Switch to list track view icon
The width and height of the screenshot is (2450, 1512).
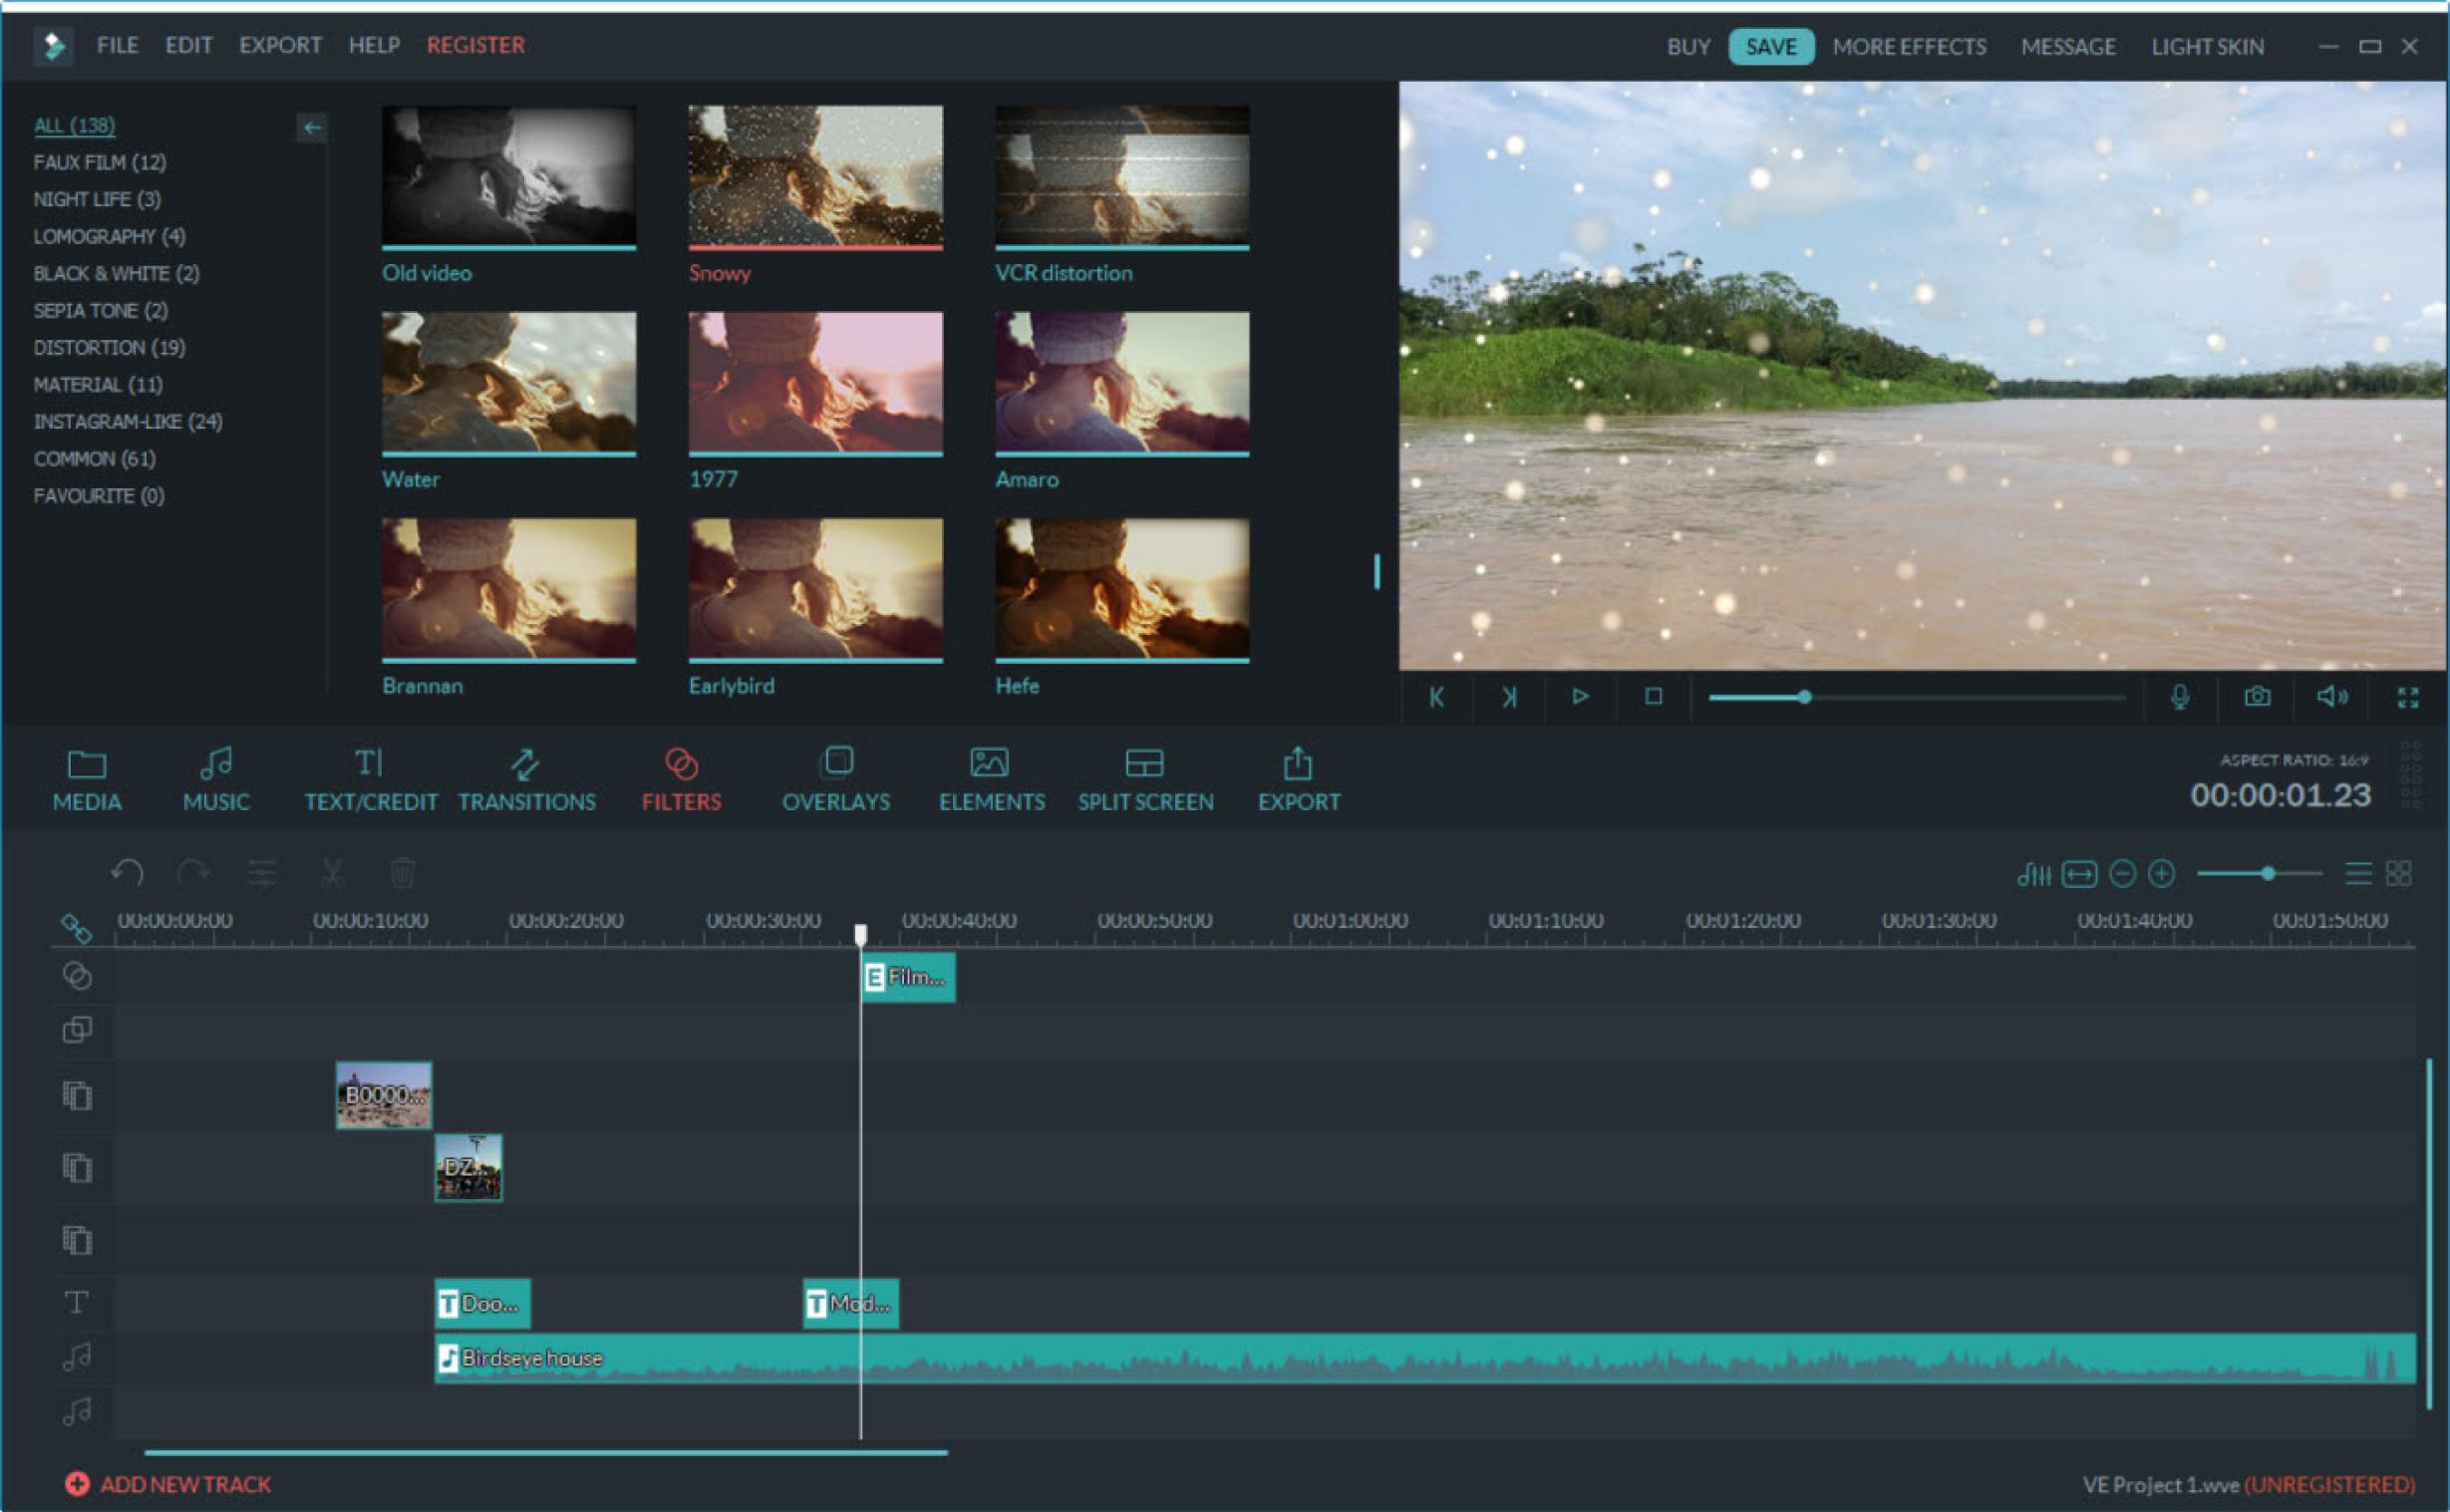[2358, 874]
